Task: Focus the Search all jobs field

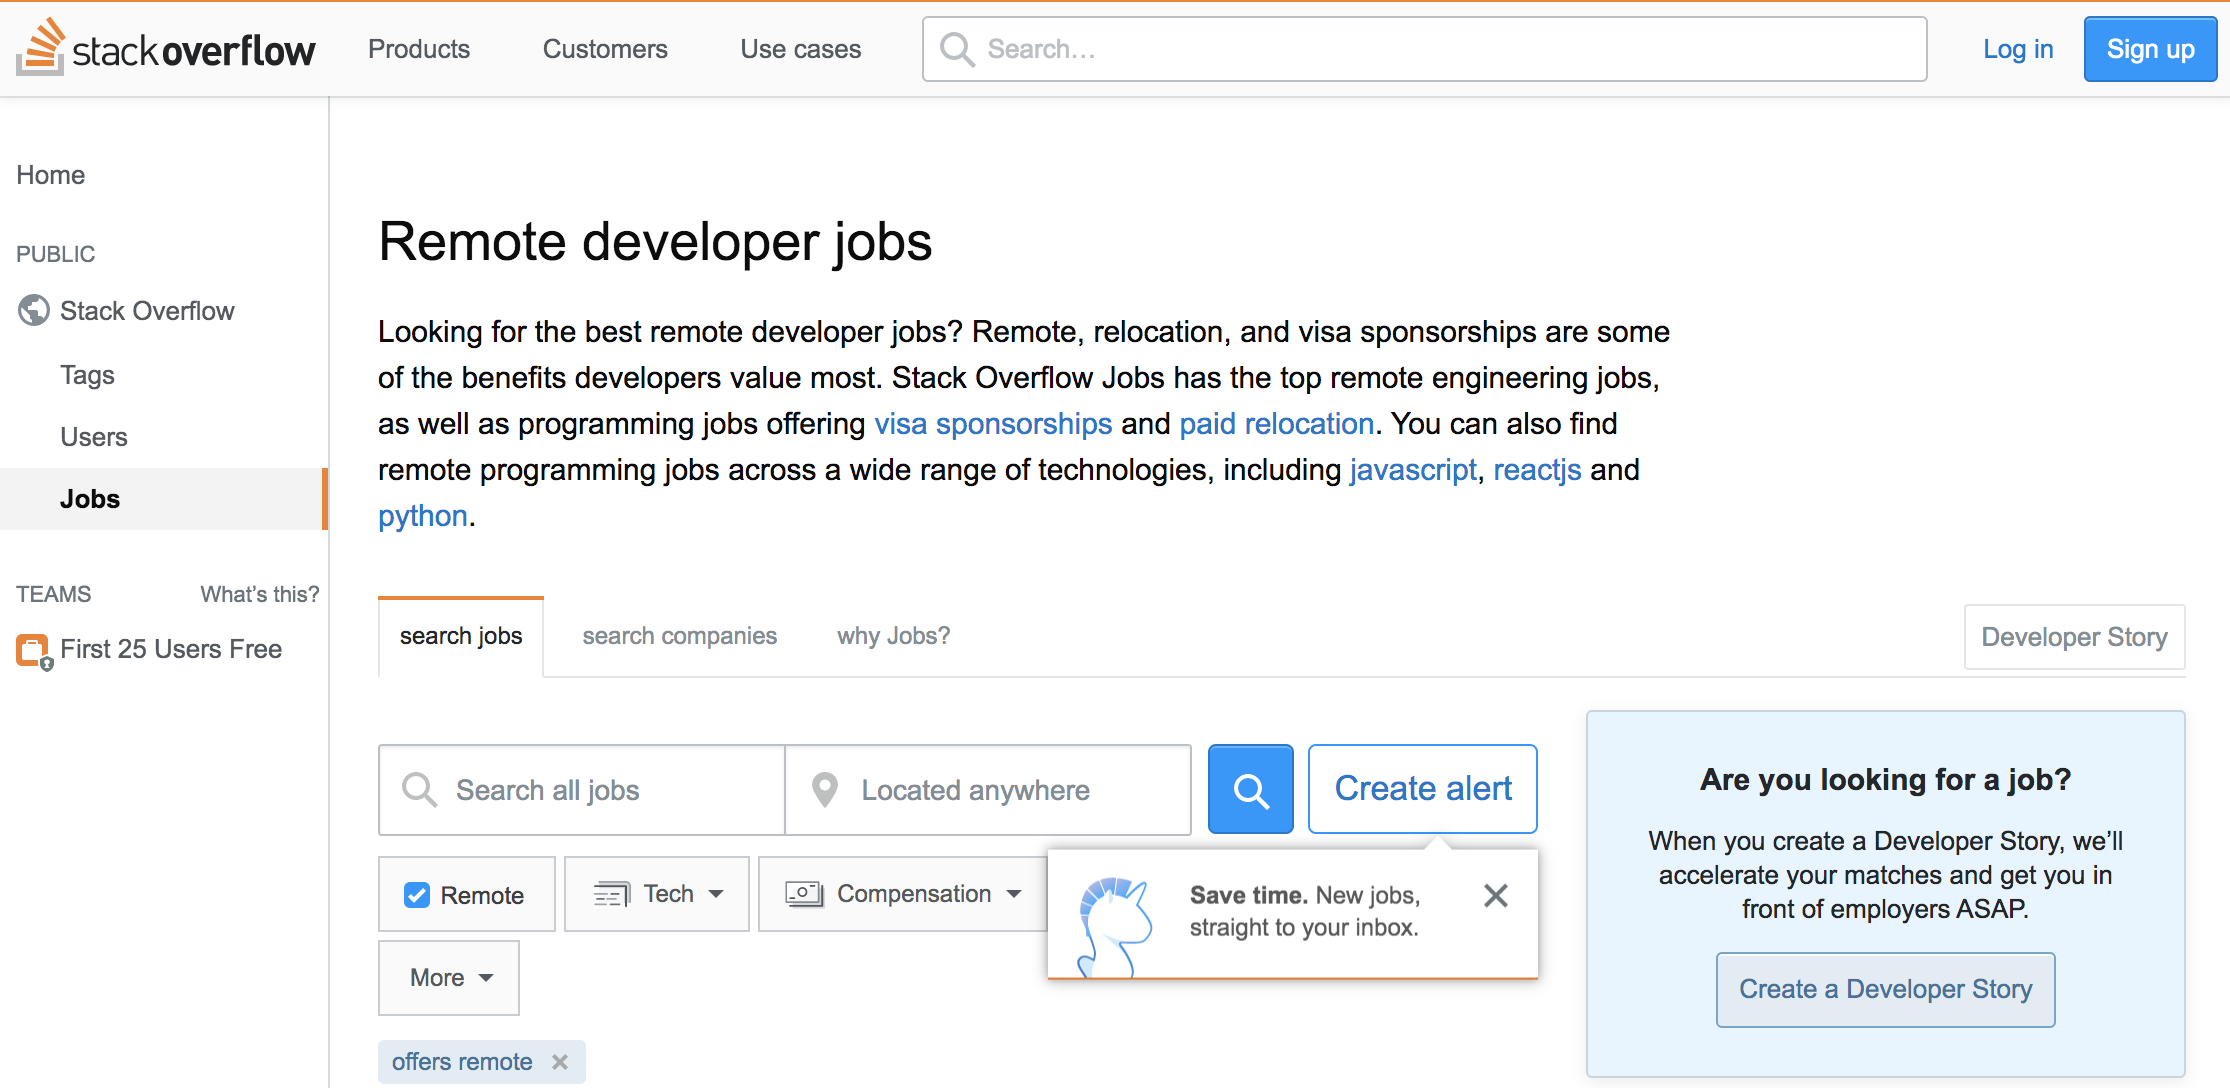Action: click(x=582, y=790)
